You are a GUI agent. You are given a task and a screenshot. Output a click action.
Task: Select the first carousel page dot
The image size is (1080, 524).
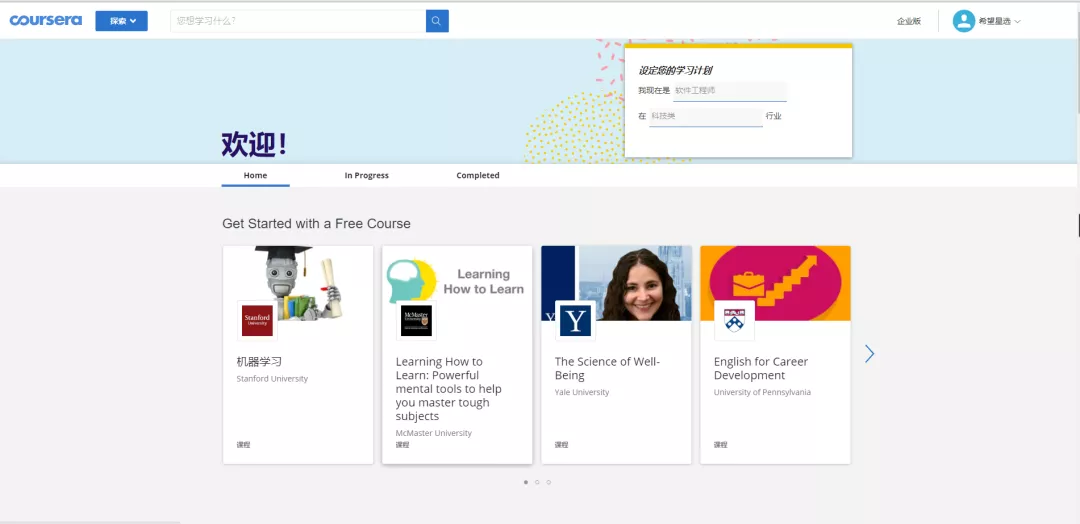(526, 482)
